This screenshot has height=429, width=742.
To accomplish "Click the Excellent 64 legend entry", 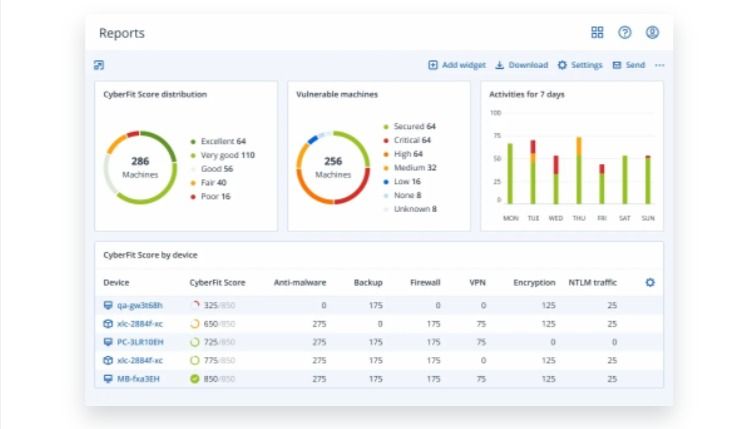I will click(x=218, y=141).
